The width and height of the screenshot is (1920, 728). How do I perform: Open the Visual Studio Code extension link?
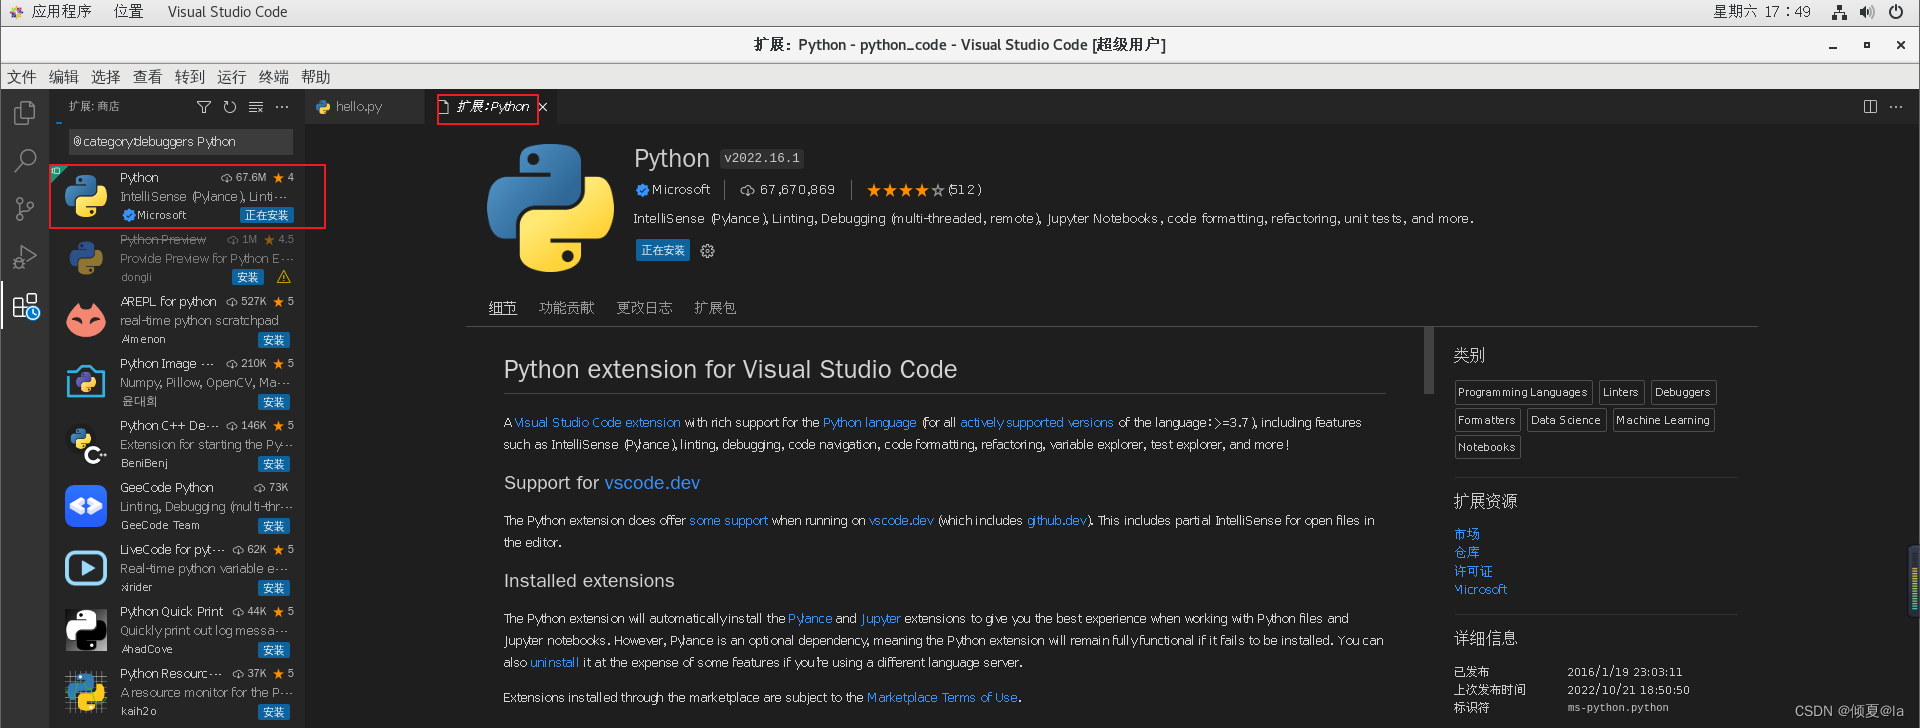[x=597, y=423]
